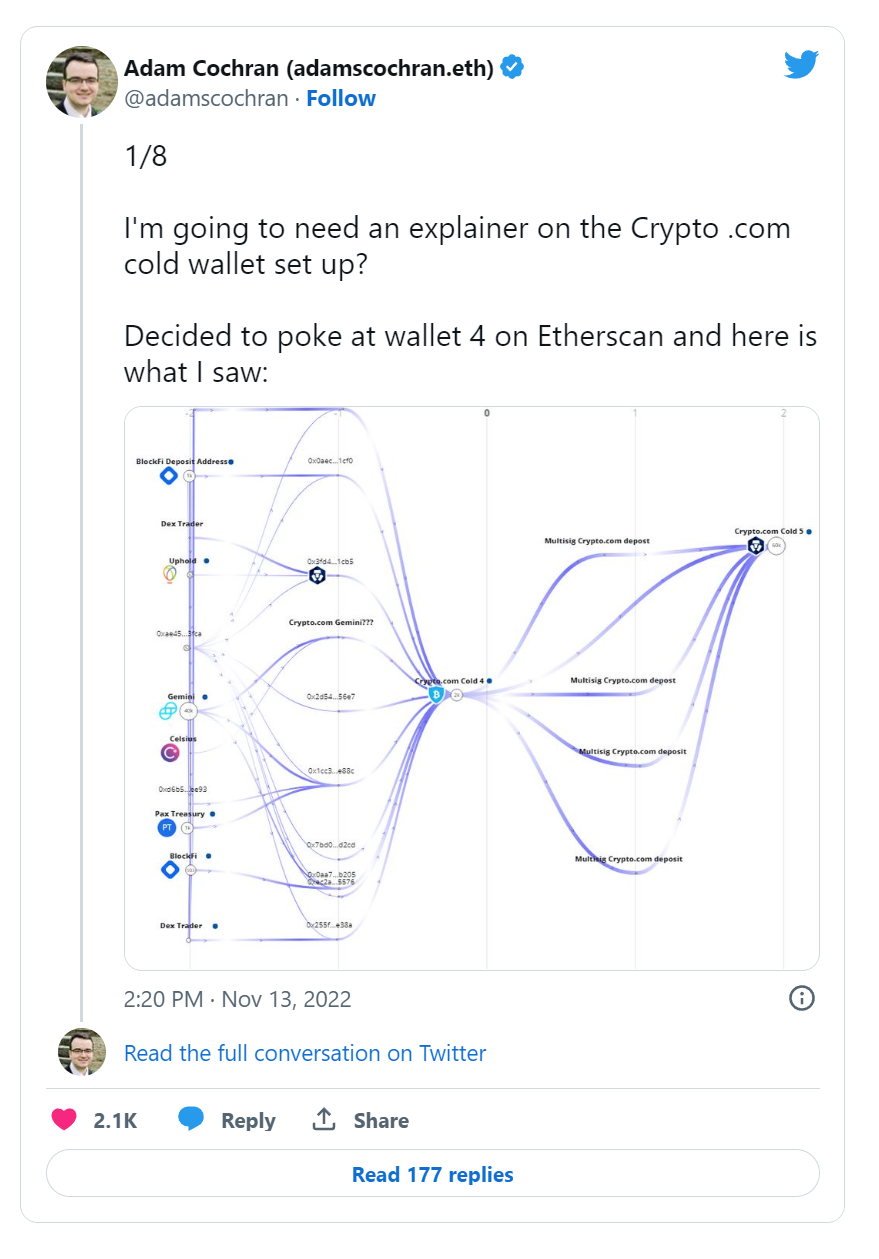
Task: Click the Celsius logo in graph
Action: pos(168,752)
